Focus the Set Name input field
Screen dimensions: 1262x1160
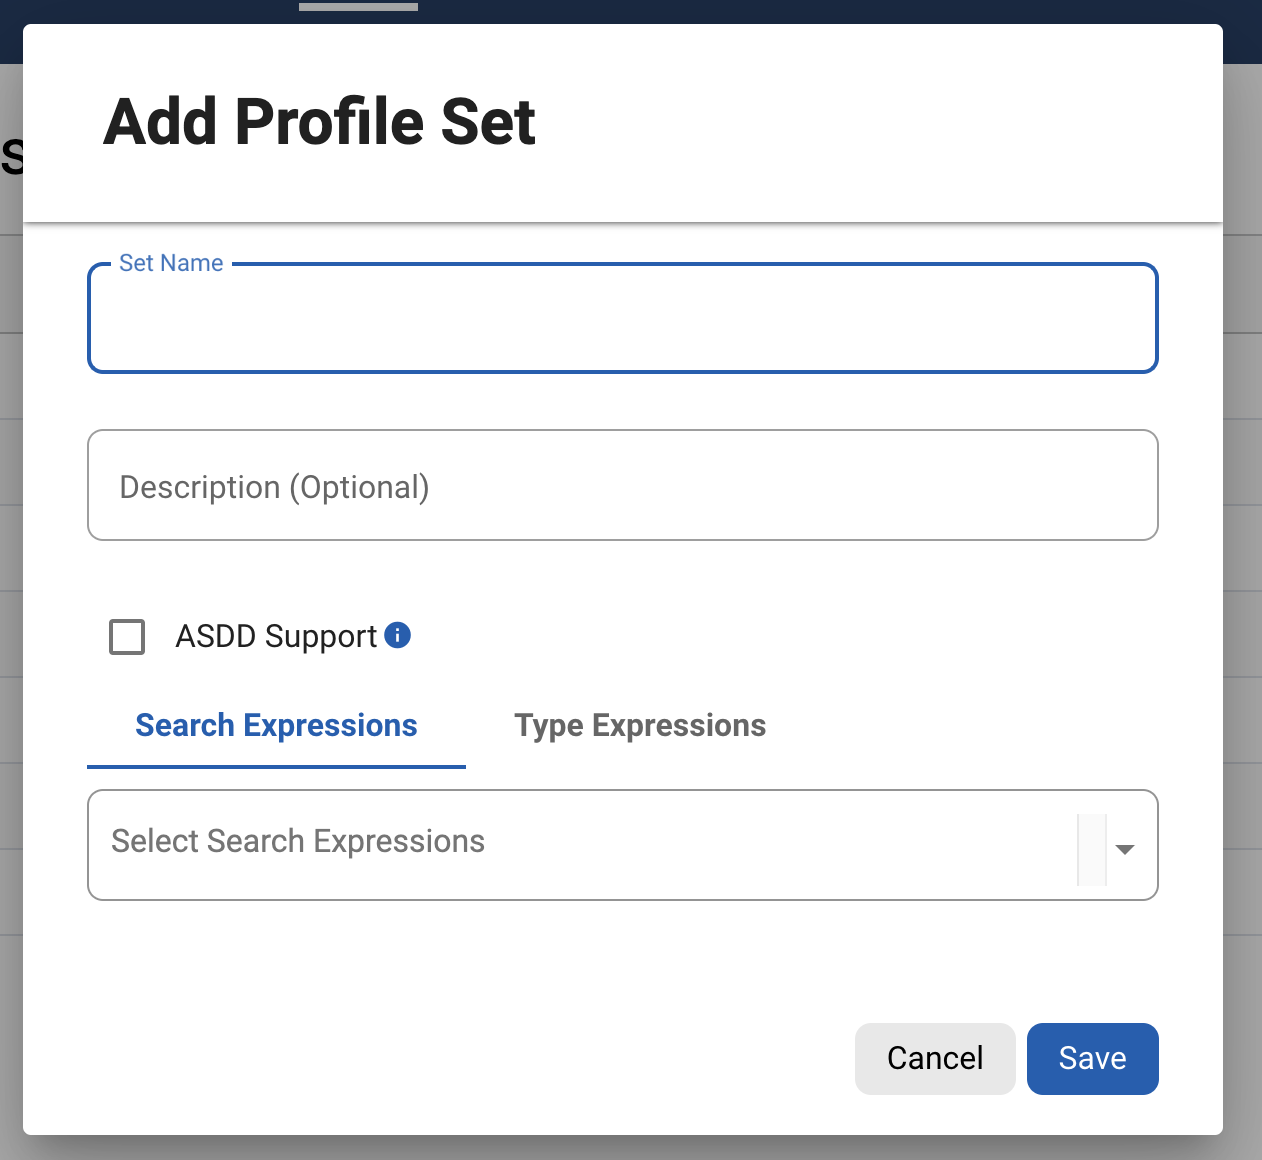[622, 322]
